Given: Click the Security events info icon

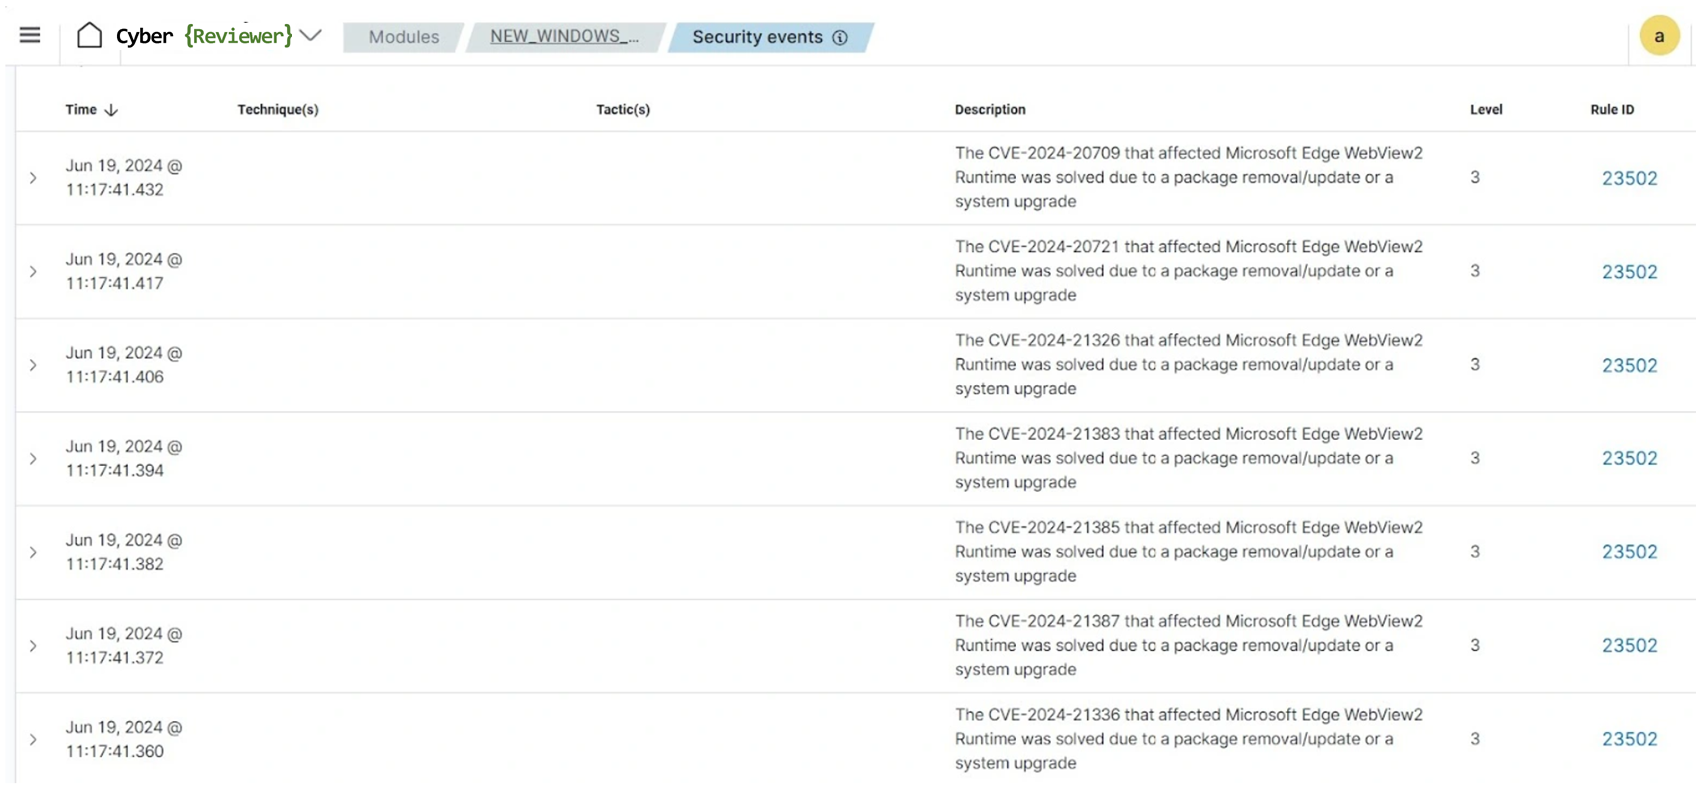Looking at the screenshot, I should tap(840, 38).
